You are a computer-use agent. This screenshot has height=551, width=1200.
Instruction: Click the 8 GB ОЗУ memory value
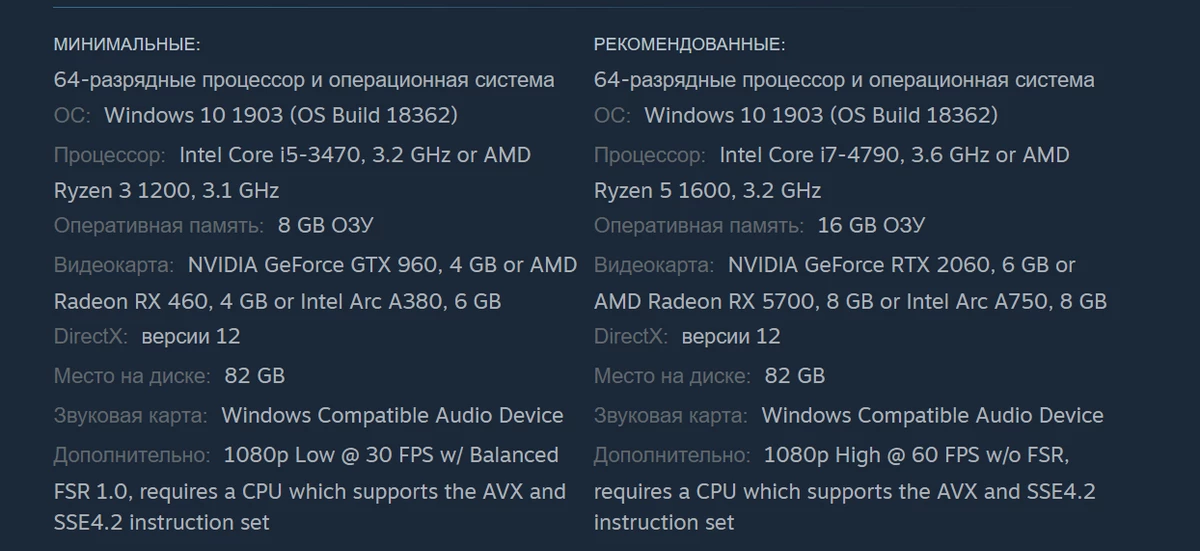click(x=326, y=225)
